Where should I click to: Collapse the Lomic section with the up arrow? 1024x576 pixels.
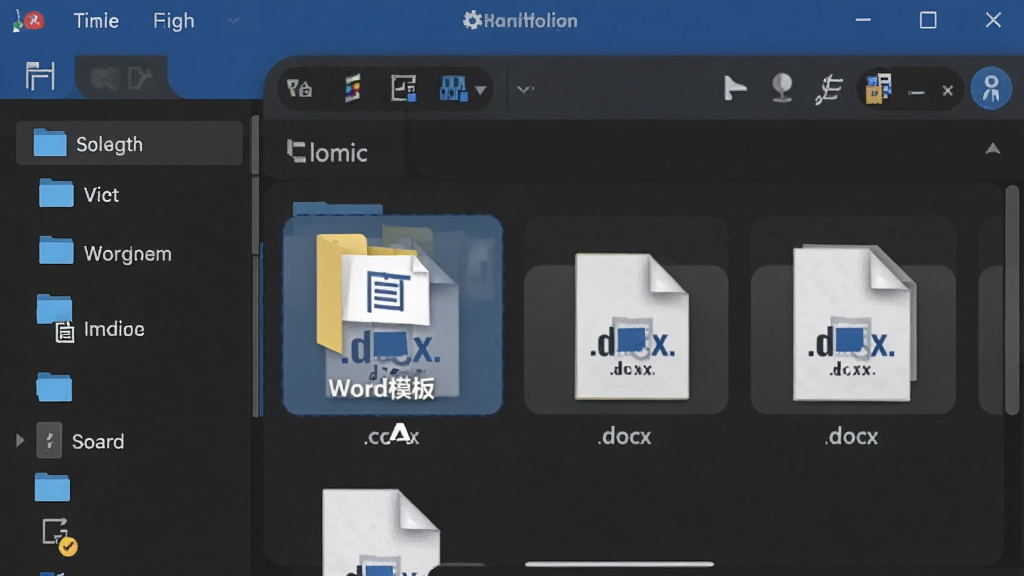993,150
